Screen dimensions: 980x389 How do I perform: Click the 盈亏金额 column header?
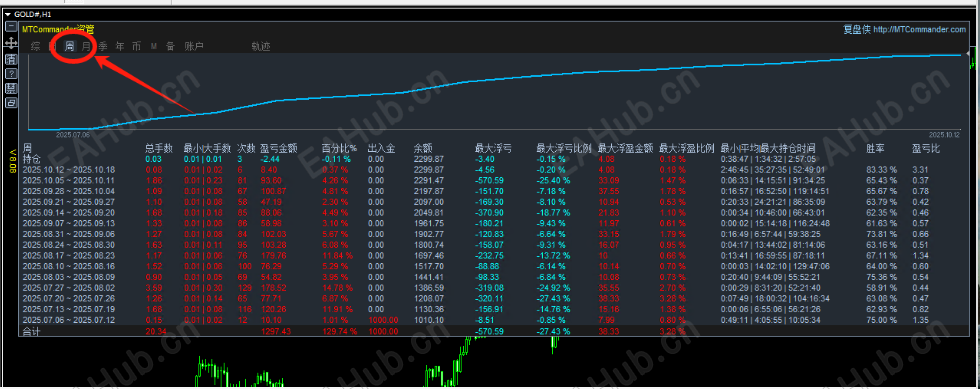[279, 149]
